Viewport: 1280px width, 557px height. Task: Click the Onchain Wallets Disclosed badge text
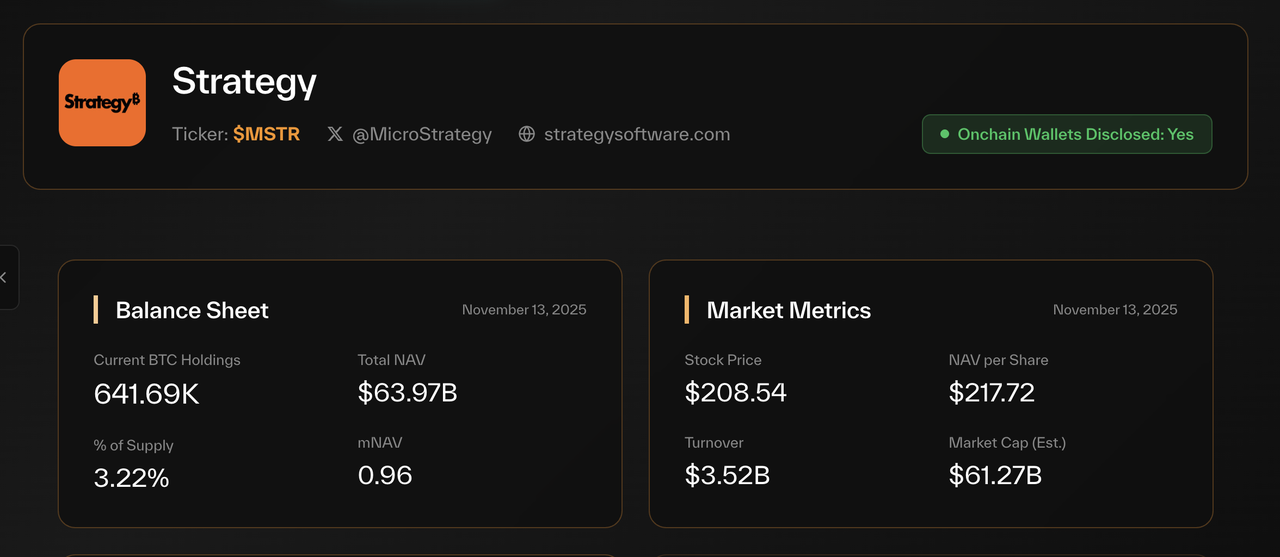tap(1075, 134)
